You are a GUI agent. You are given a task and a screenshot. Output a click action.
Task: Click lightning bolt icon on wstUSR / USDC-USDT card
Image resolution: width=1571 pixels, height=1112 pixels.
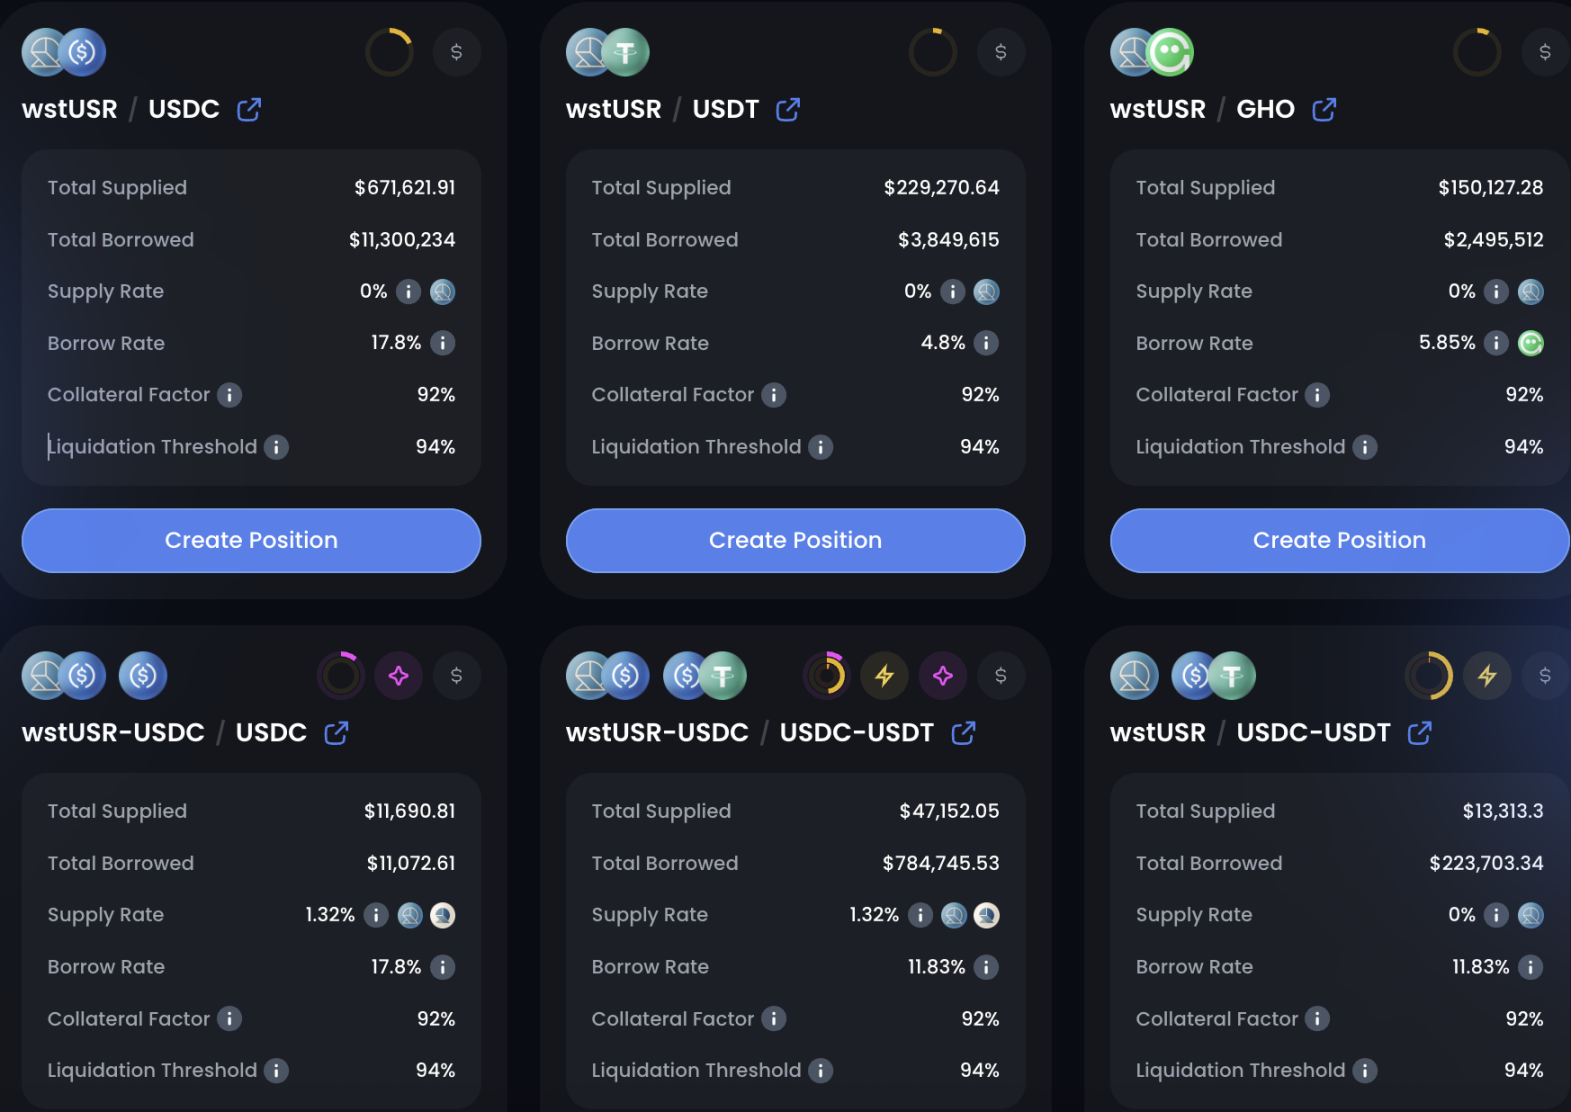1487,676
